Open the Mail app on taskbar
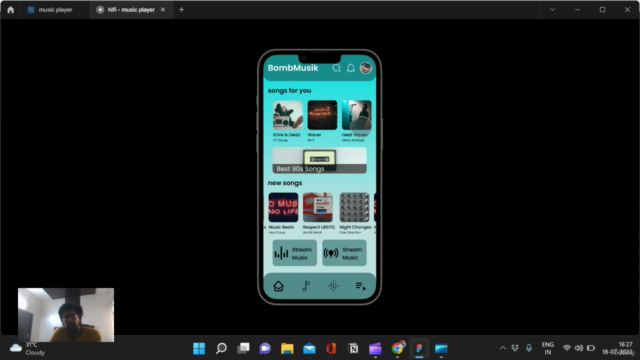The image size is (640, 360). (x=309, y=348)
